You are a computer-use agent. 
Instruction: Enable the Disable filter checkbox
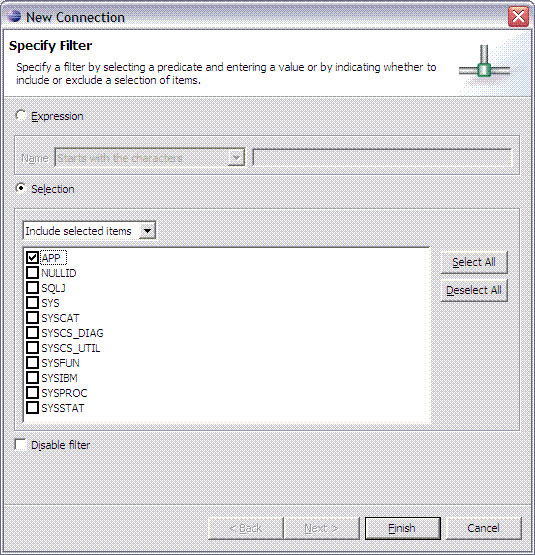pos(20,444)
